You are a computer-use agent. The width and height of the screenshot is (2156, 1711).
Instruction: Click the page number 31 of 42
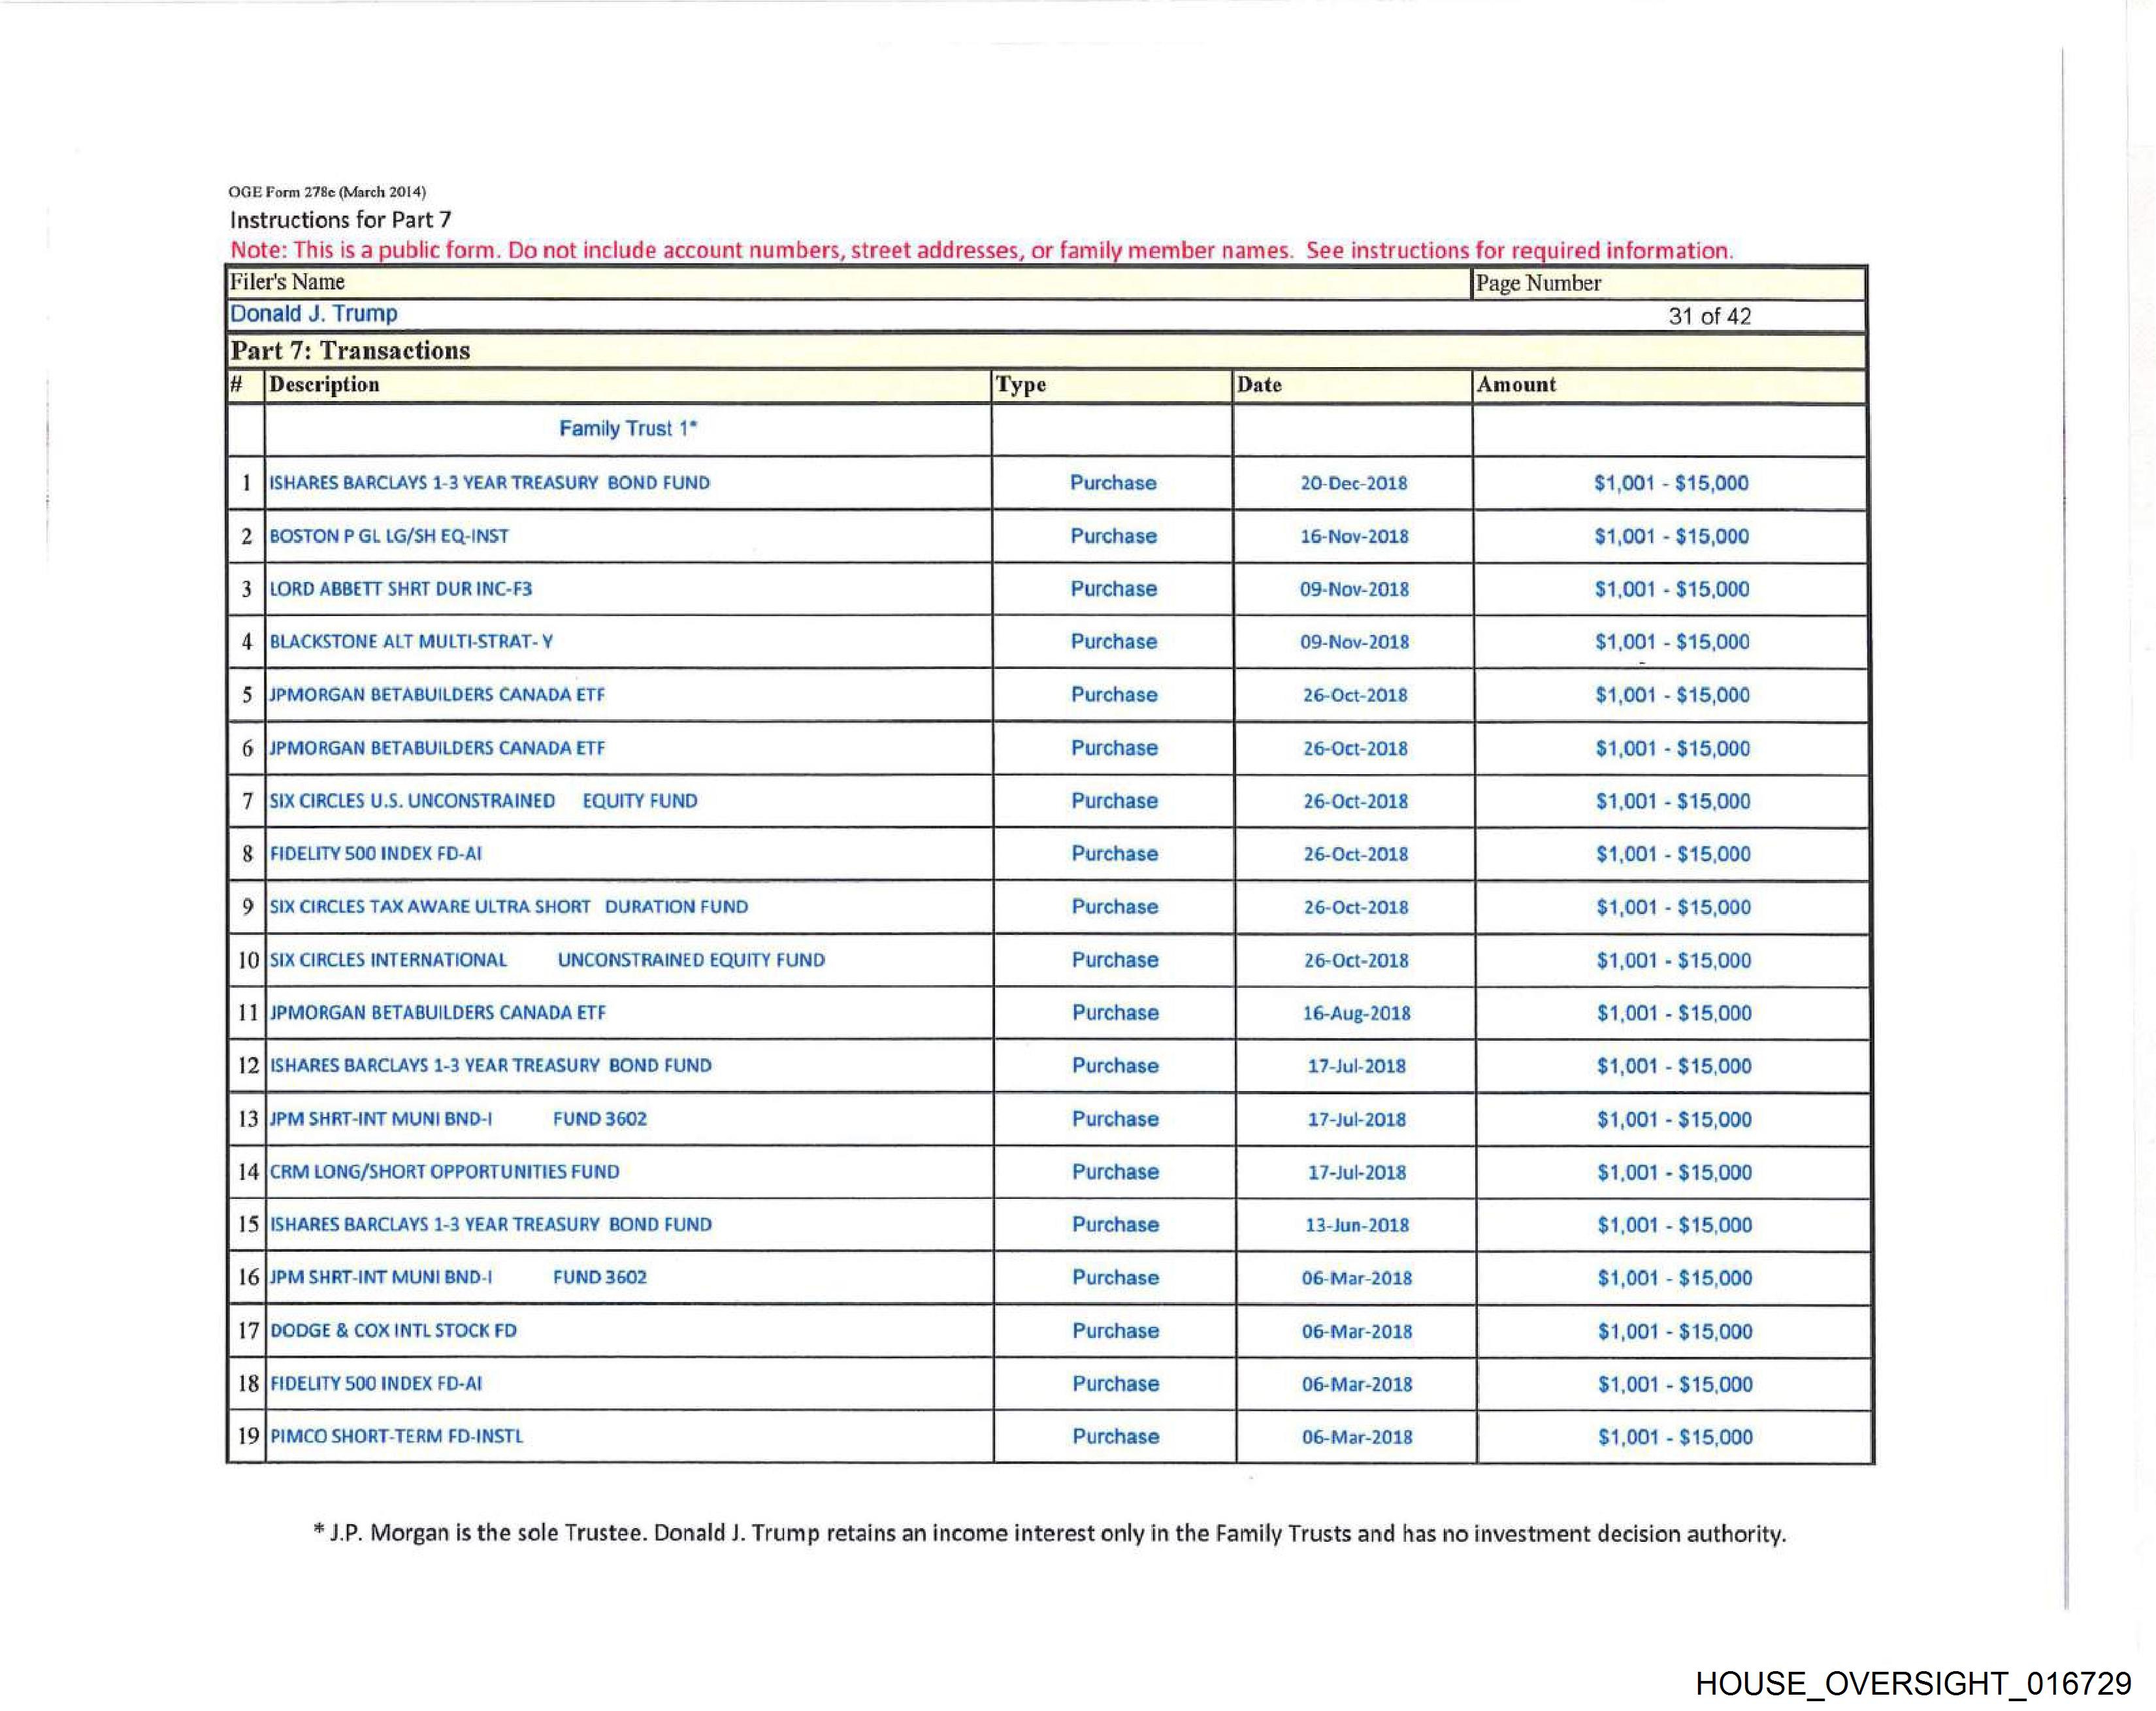1709,316
